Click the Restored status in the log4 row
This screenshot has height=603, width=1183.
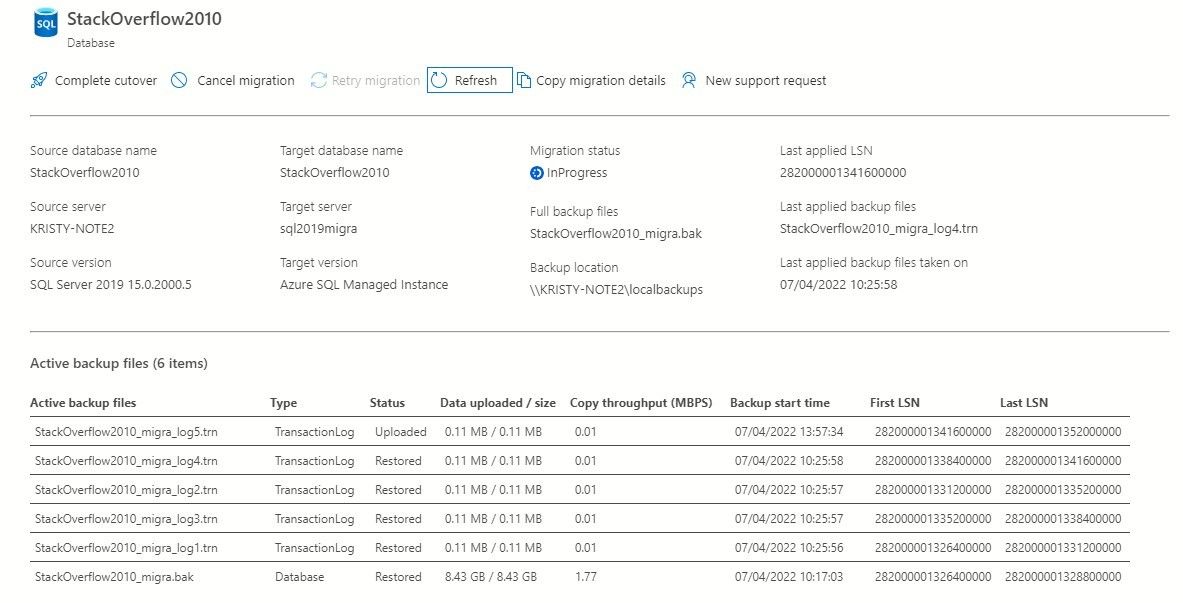click(398, 460)
